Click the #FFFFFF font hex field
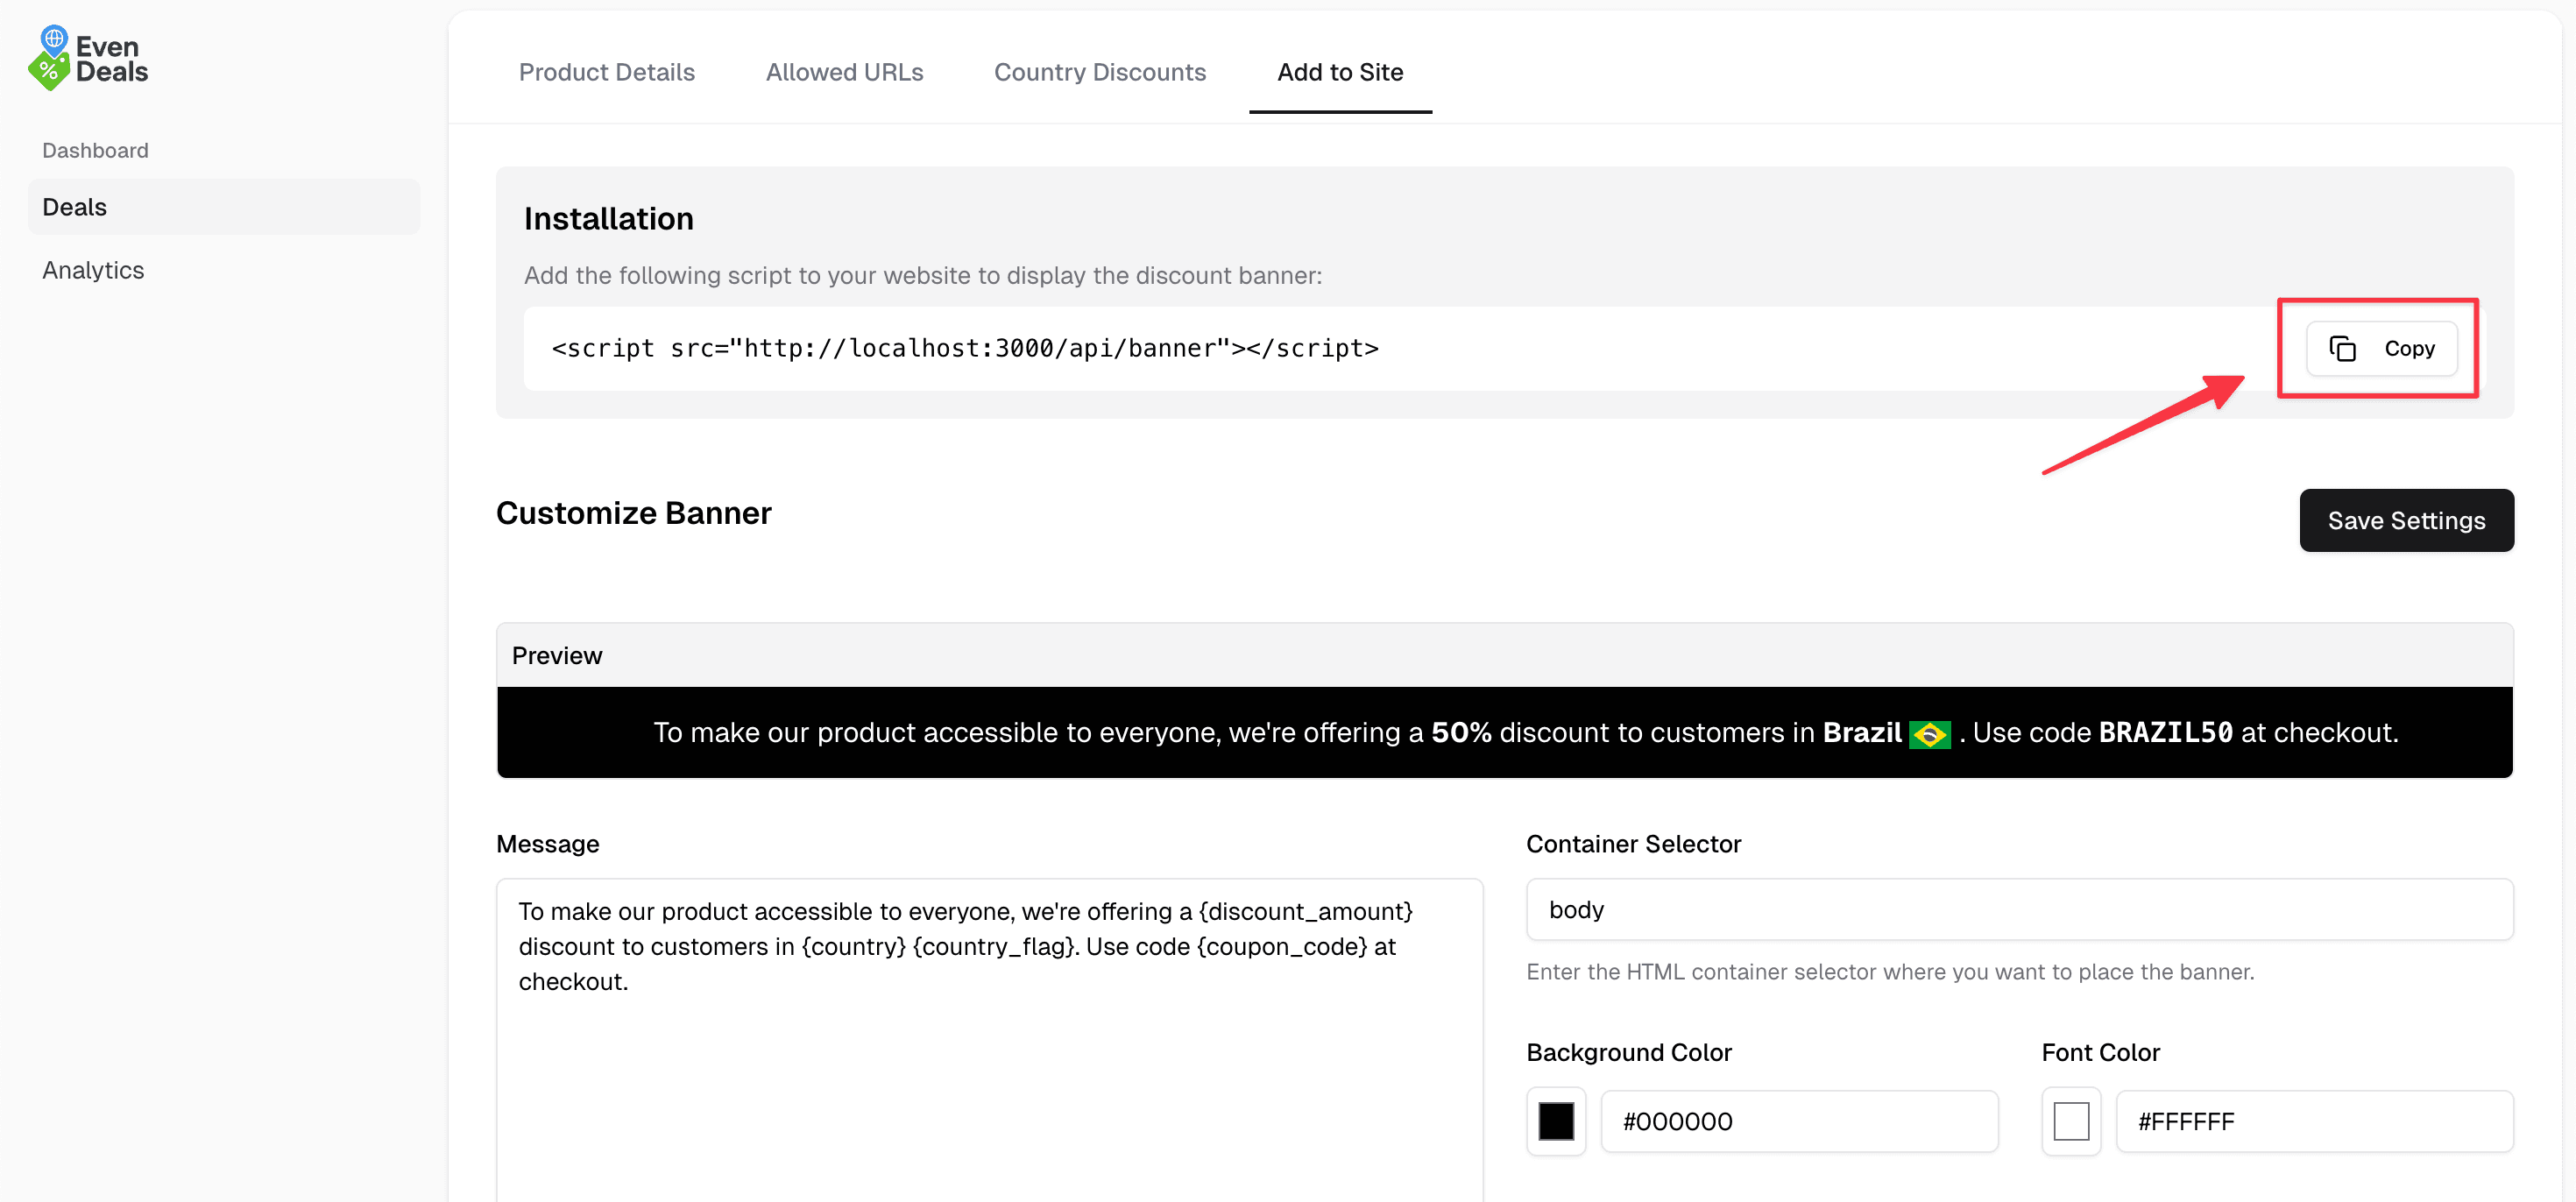 2314,1121
